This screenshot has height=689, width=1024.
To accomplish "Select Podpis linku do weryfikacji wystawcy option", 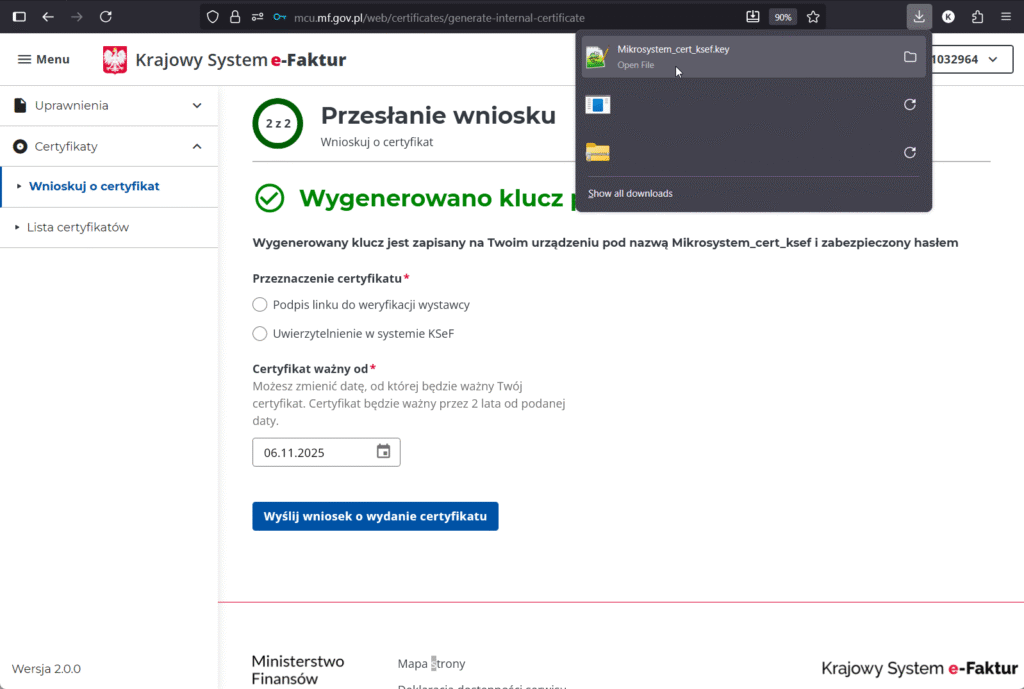I will (x=260, y=305).
